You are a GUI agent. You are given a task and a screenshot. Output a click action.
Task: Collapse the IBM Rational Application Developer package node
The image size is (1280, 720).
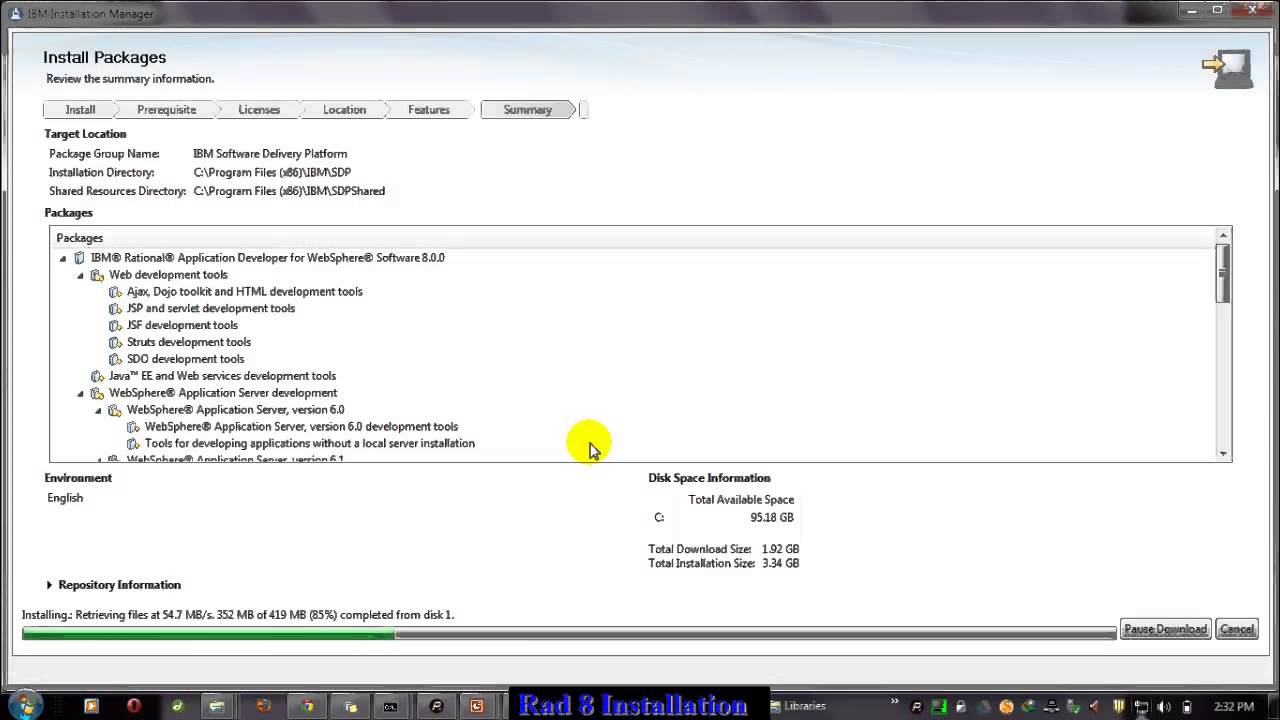coord(62,258)
